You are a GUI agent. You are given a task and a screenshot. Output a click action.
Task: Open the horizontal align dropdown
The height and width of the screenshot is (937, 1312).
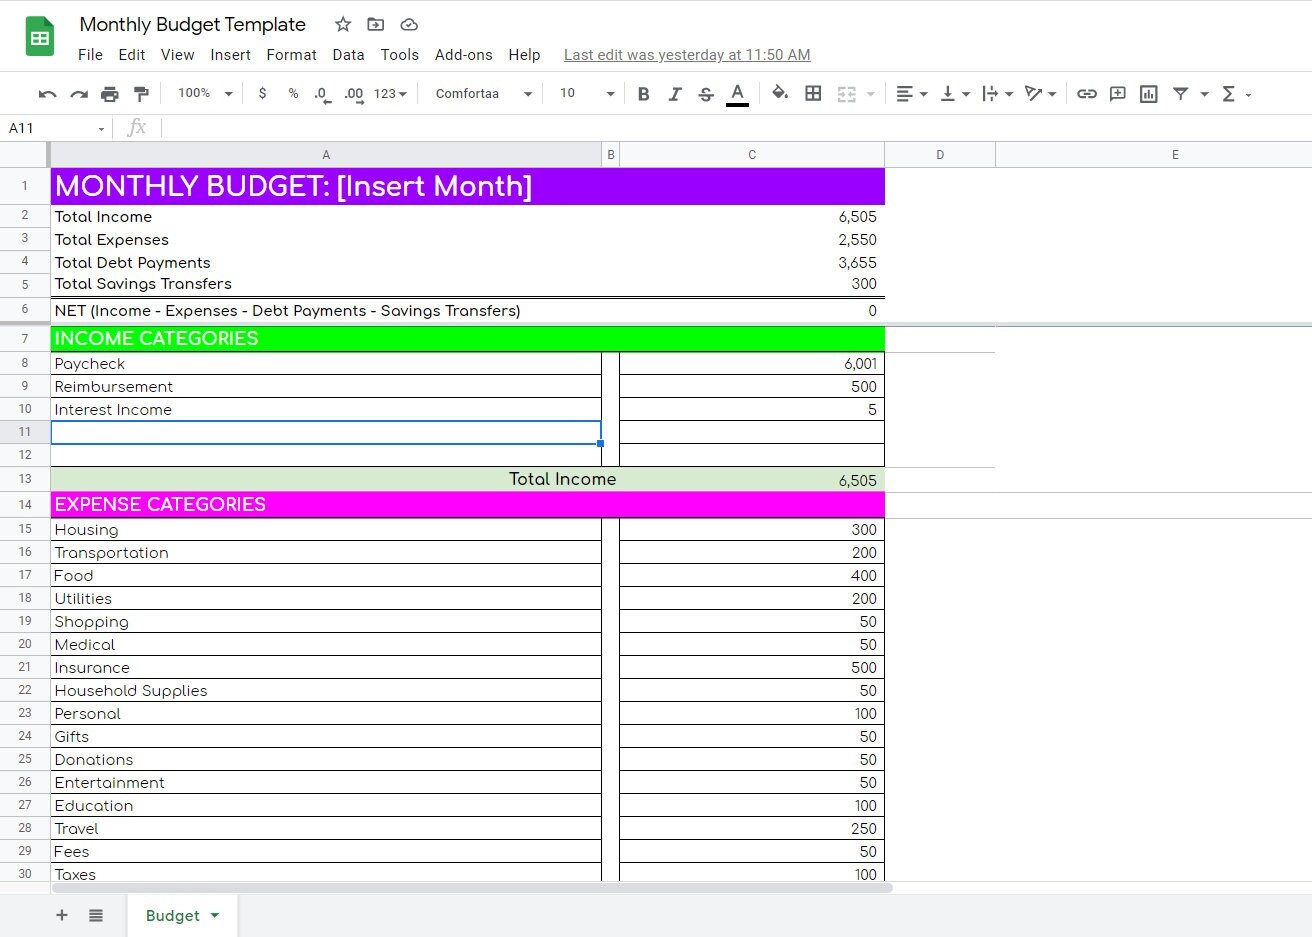911,94
